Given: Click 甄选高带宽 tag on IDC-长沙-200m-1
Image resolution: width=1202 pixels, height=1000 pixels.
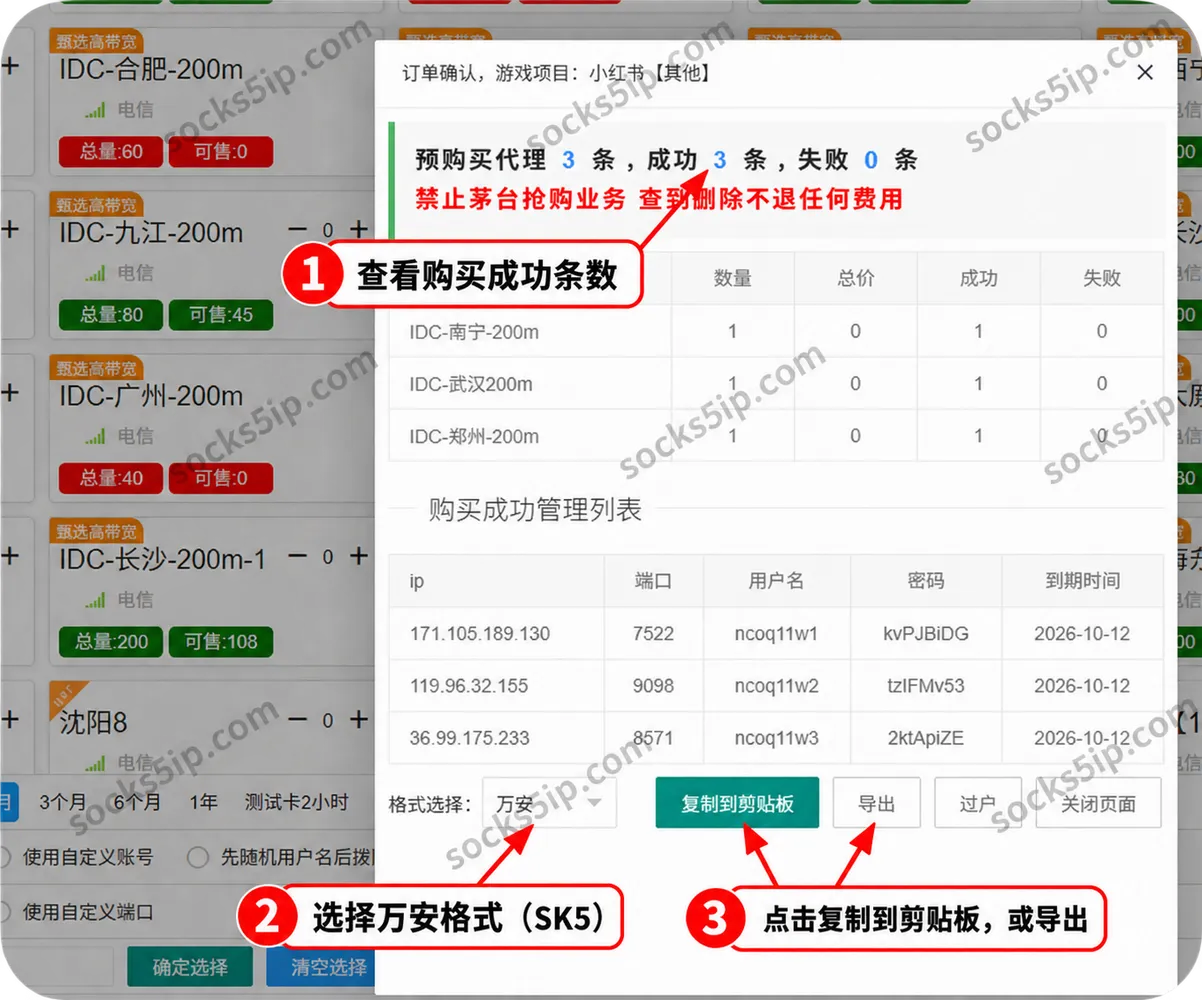Looking at the screenshot, I should coord(96,532).
